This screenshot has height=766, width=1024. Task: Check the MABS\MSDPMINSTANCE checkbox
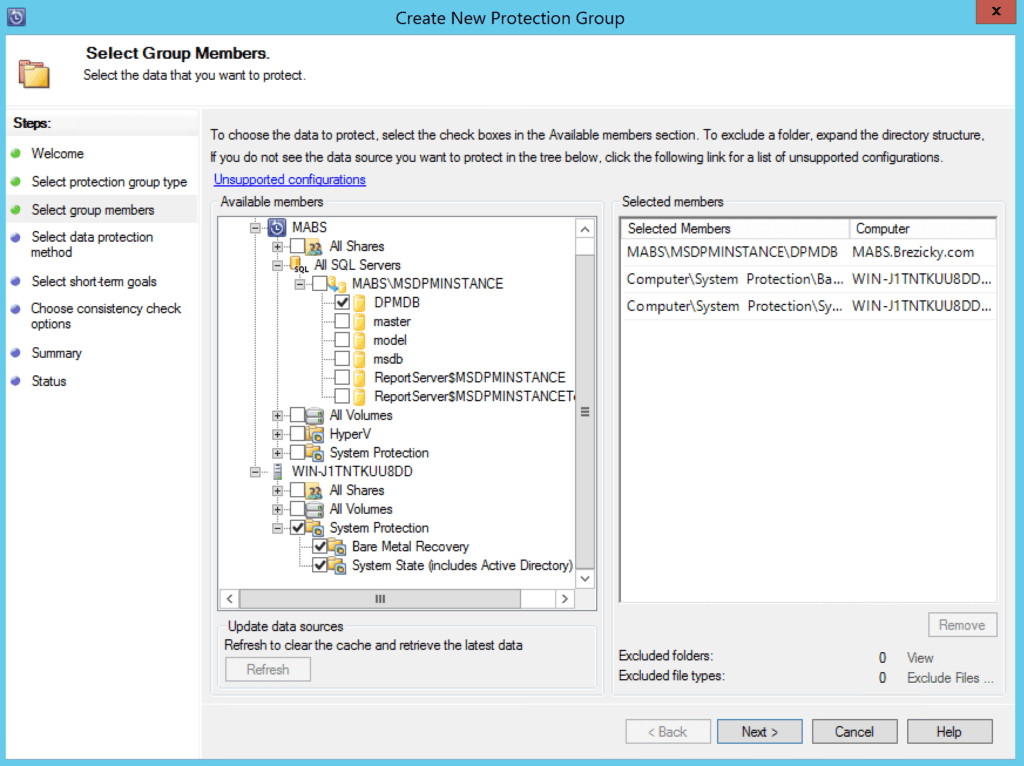pos(320,284)
